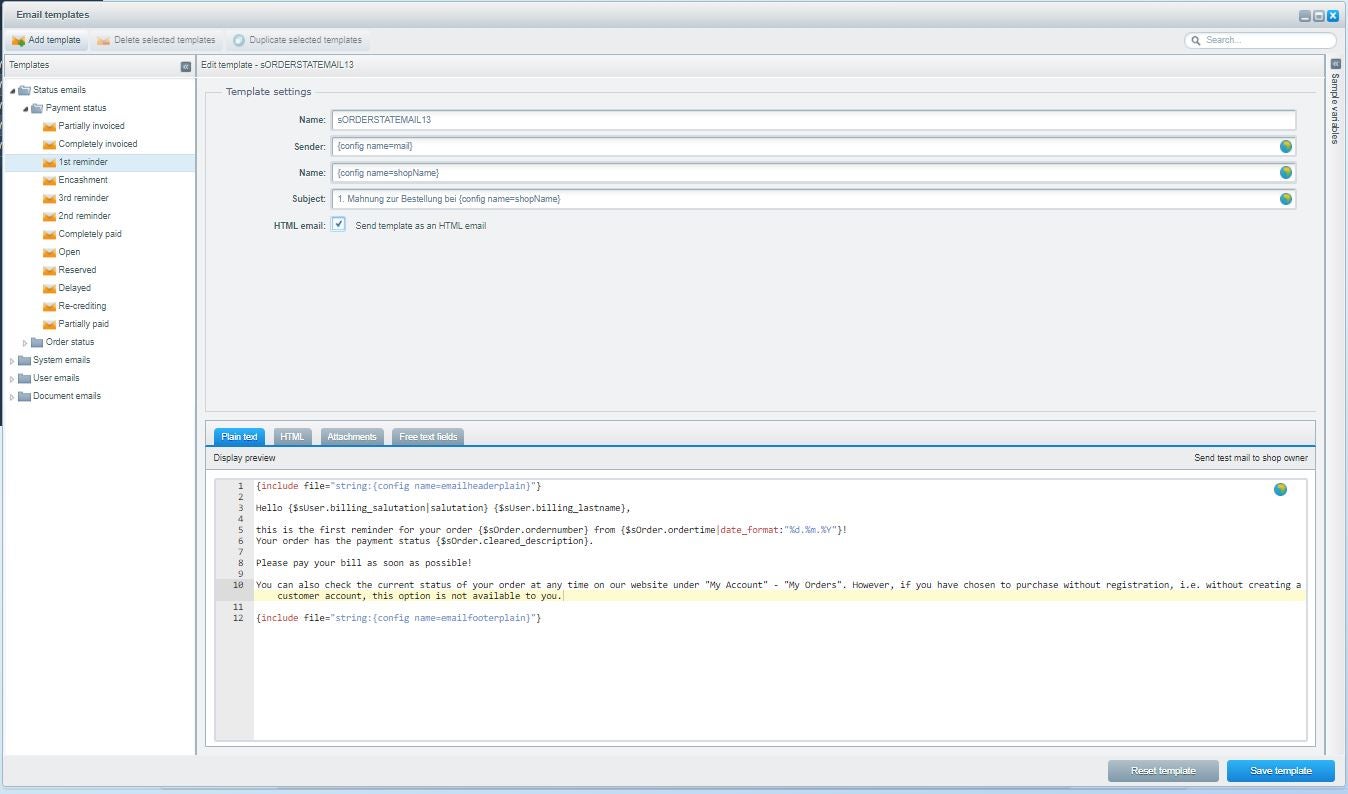Screen dimensions: 1348x794
Task: Select the Completely paid template
Action: pyautogui.click(x=90, y=234)
